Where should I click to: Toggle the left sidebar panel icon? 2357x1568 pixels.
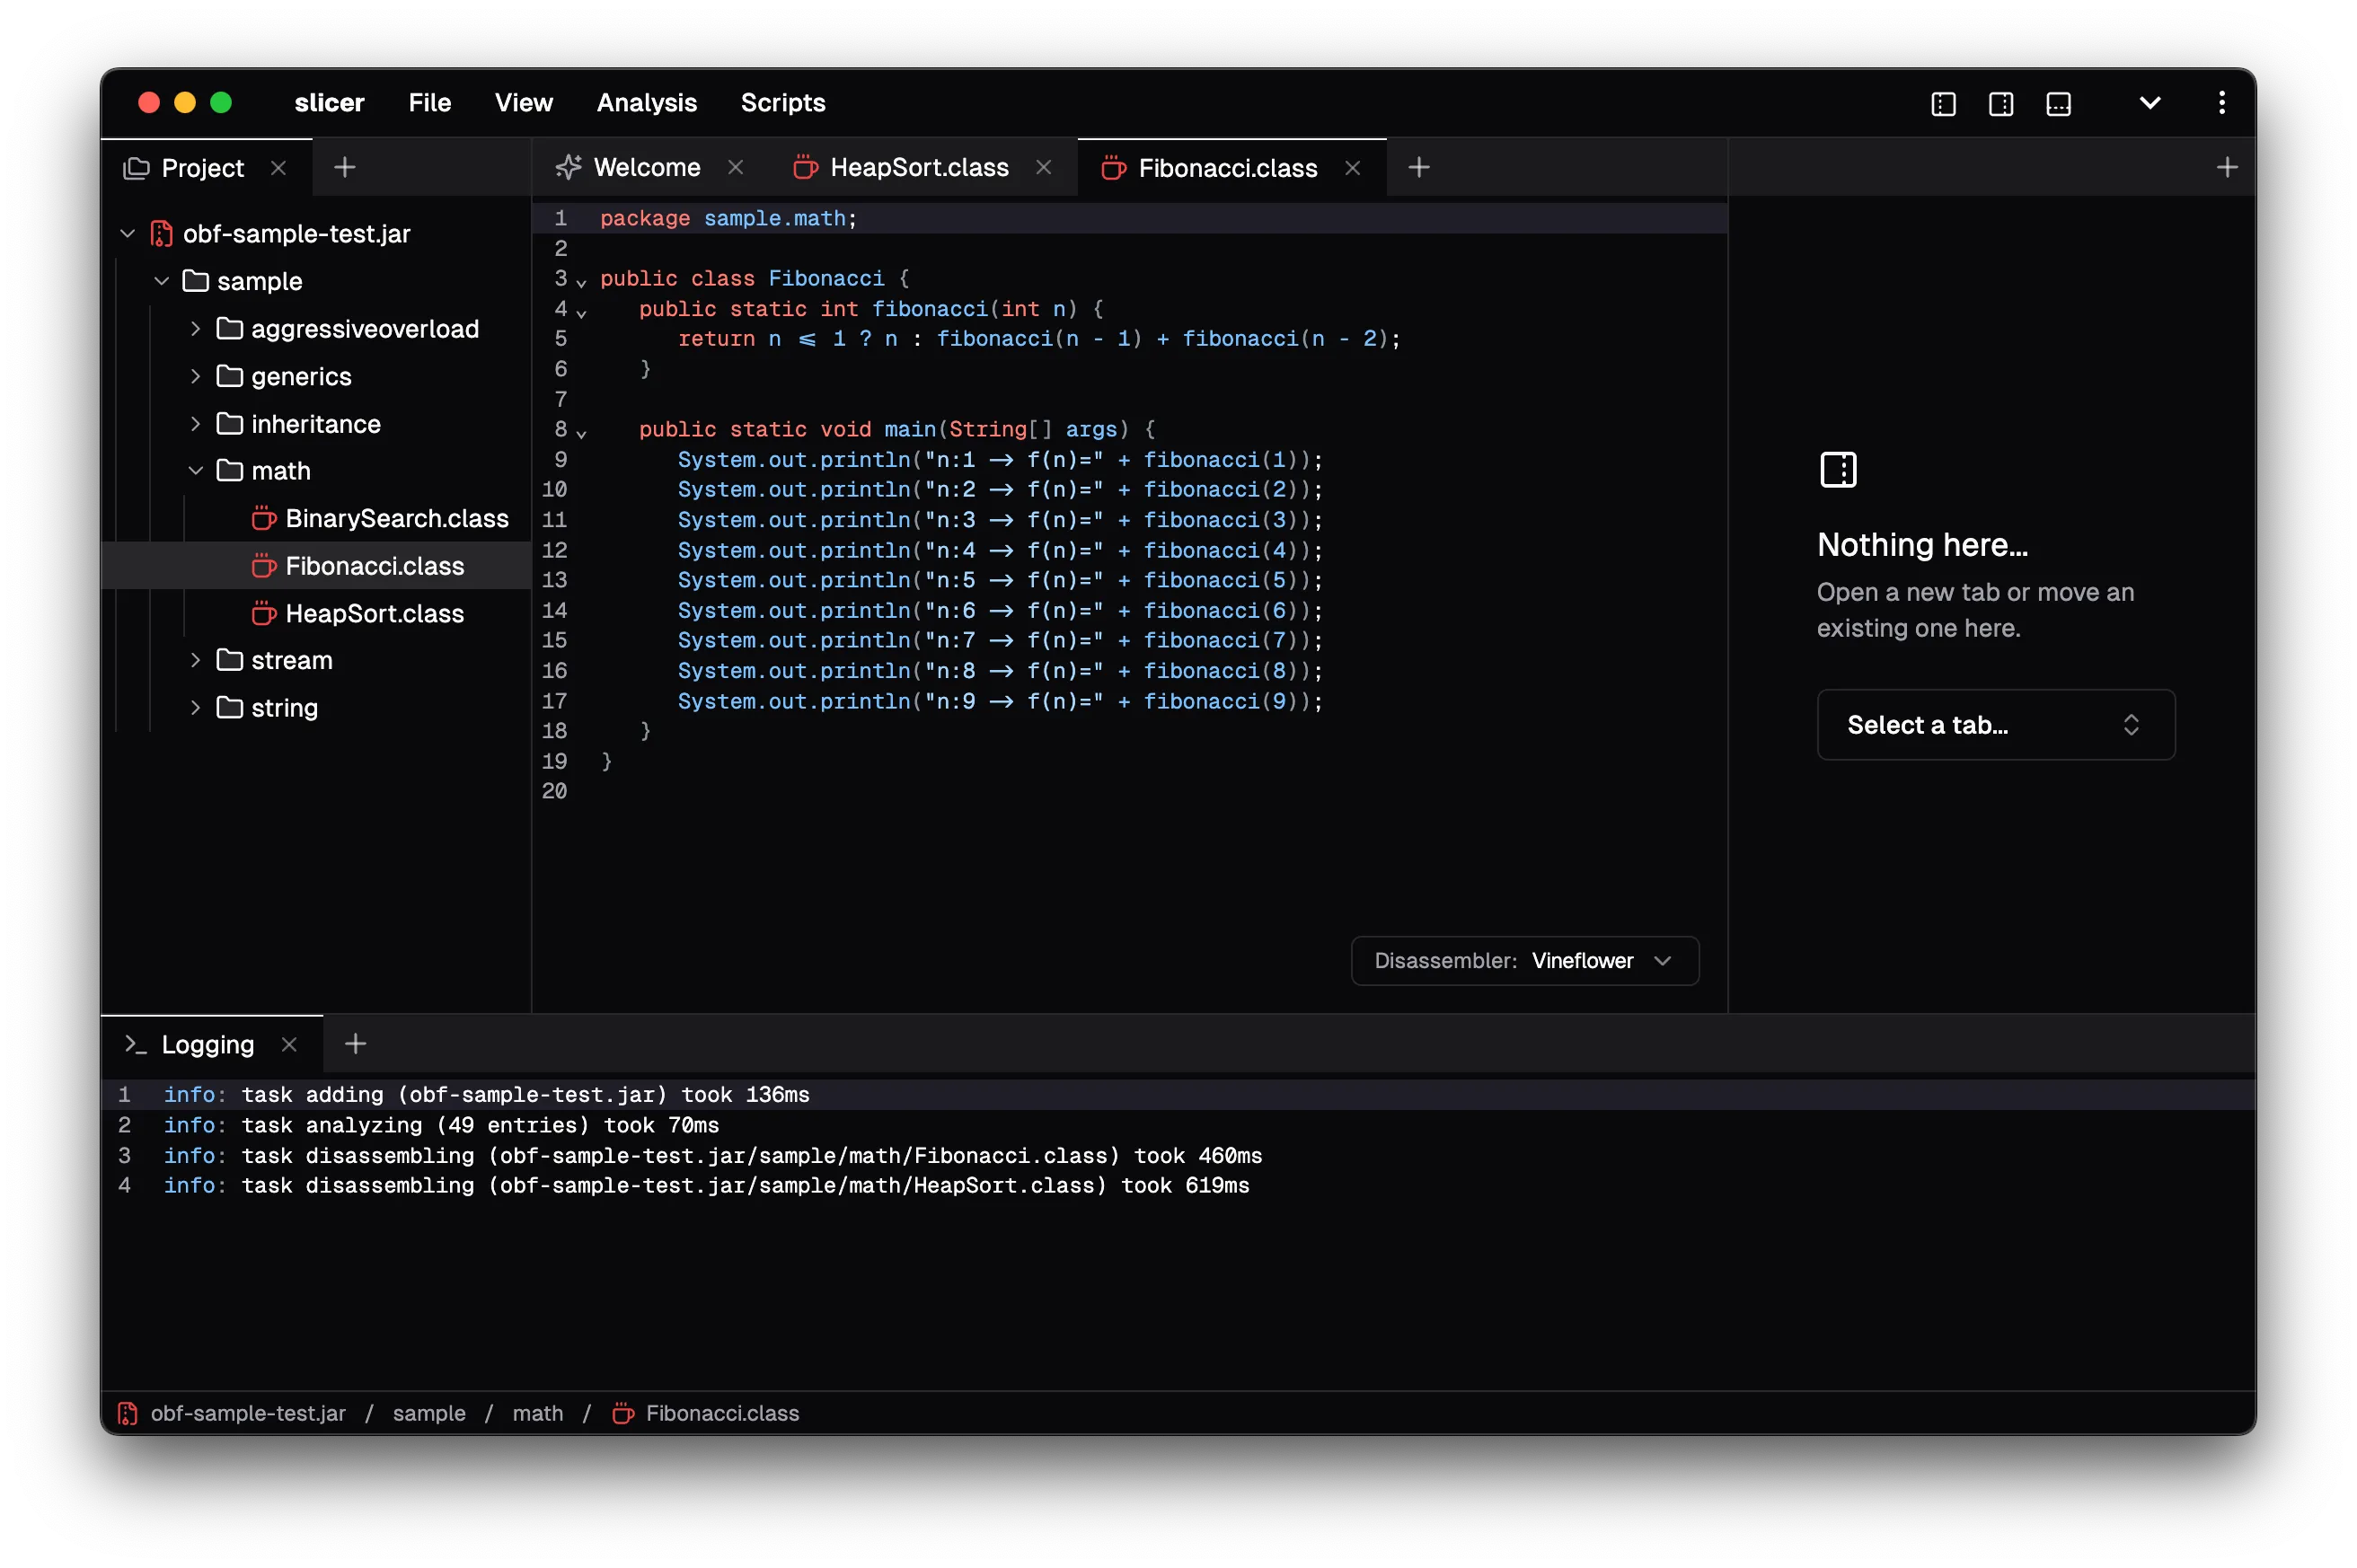click(x=1943, y=104)
